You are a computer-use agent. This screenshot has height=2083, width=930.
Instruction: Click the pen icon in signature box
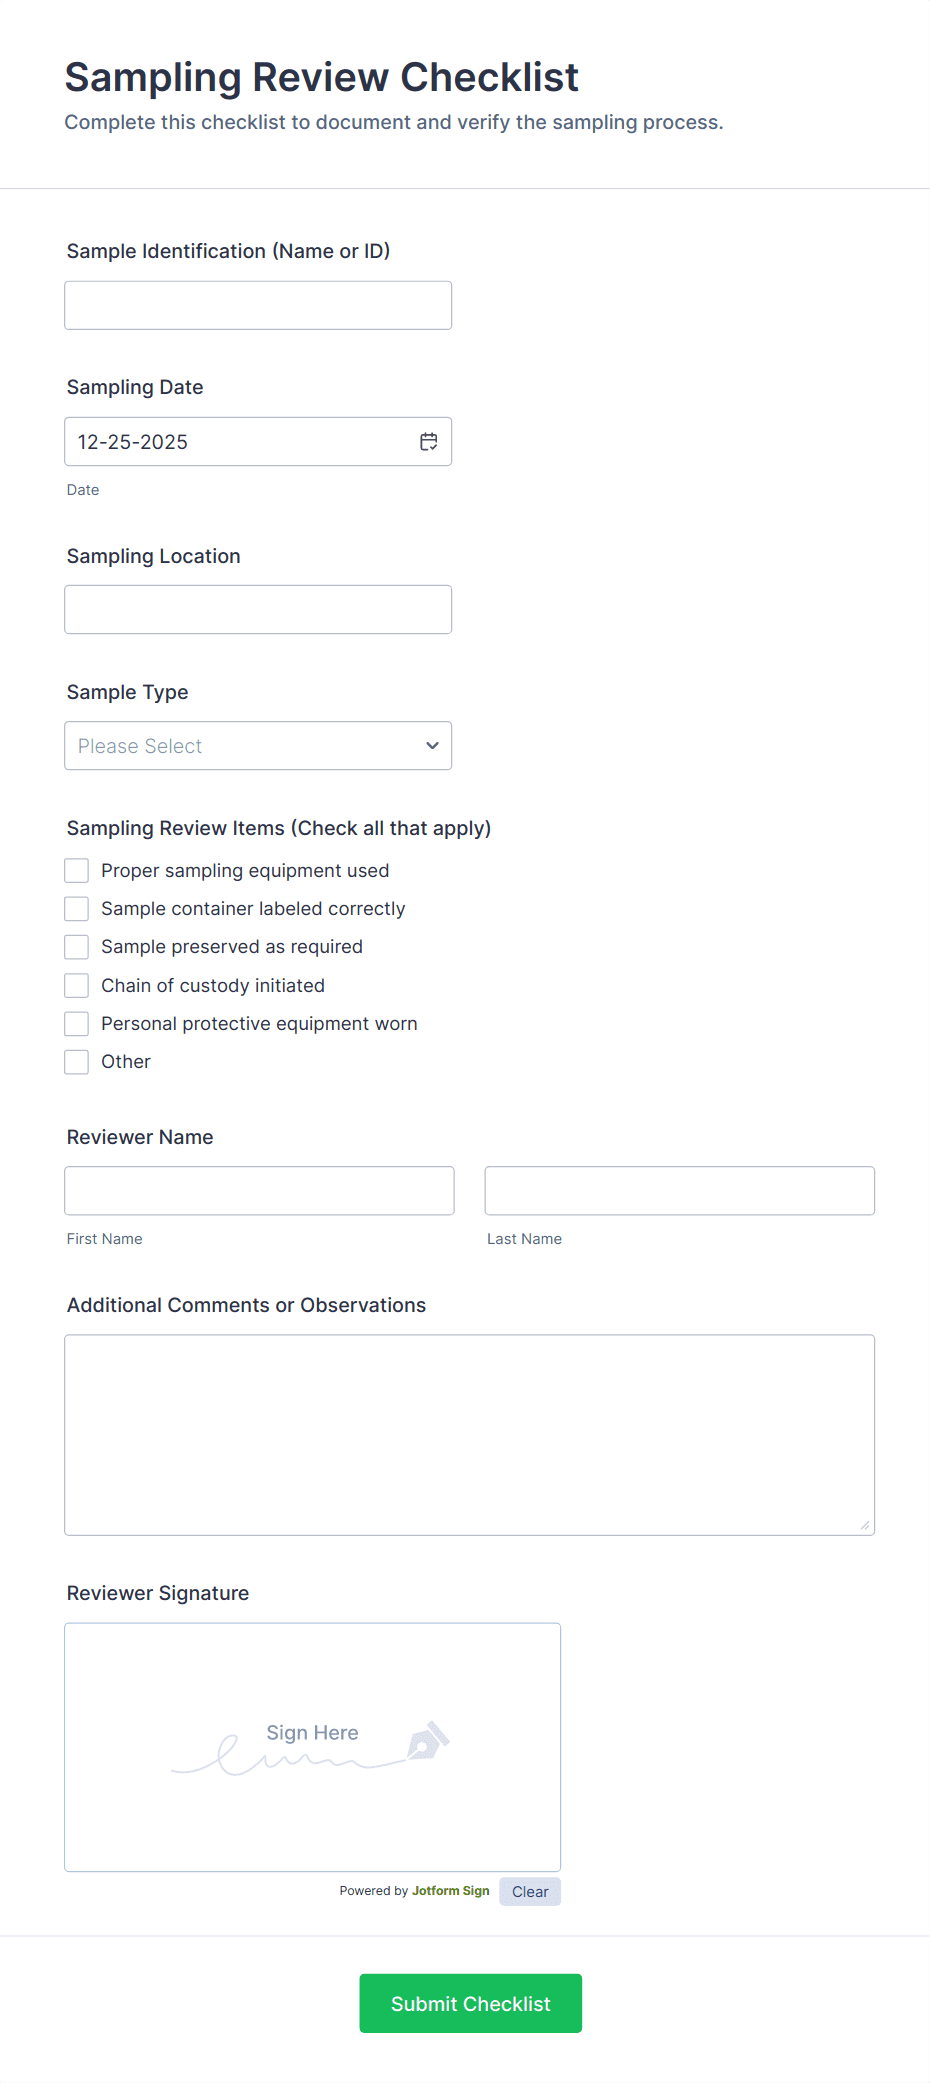tap(428, 1741)
